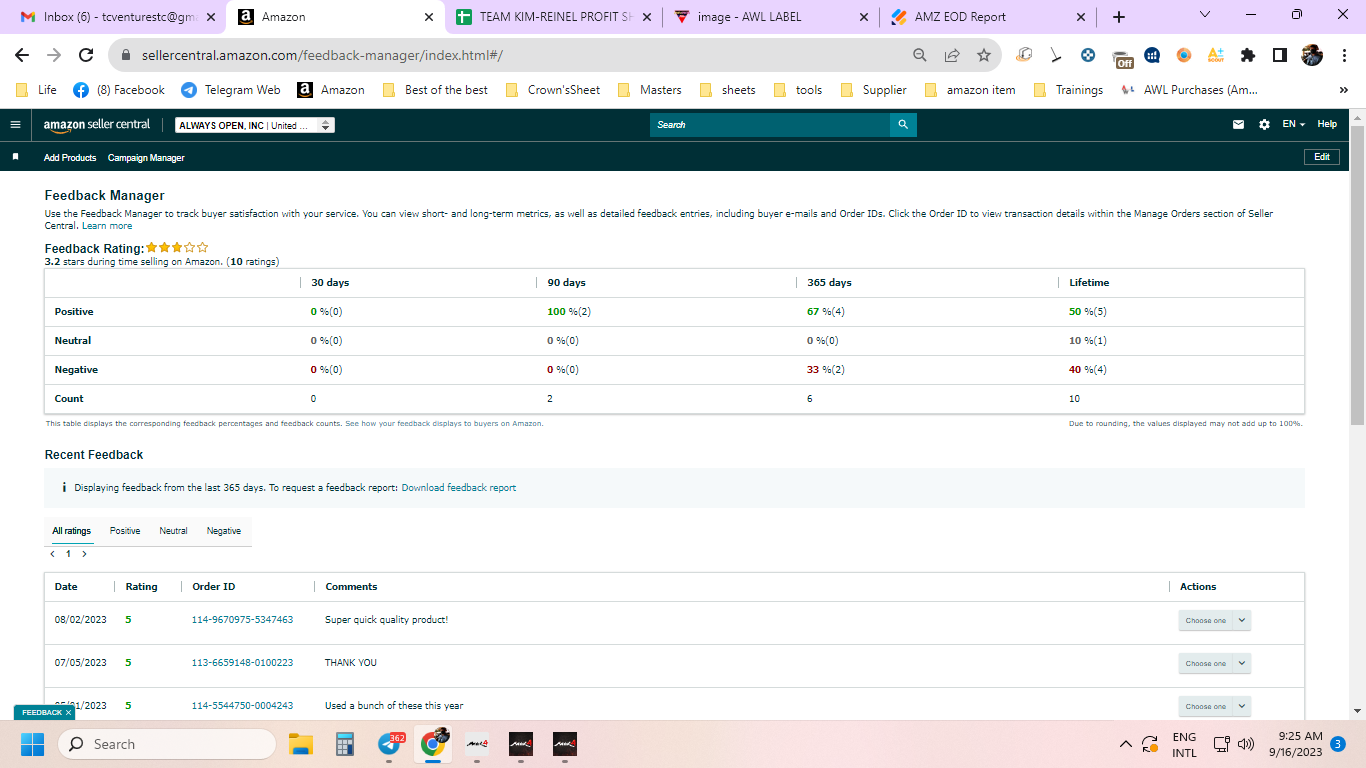Click the Windows taskbar search box
This screenshot has width=1366, height=768.
click(167, 744)
